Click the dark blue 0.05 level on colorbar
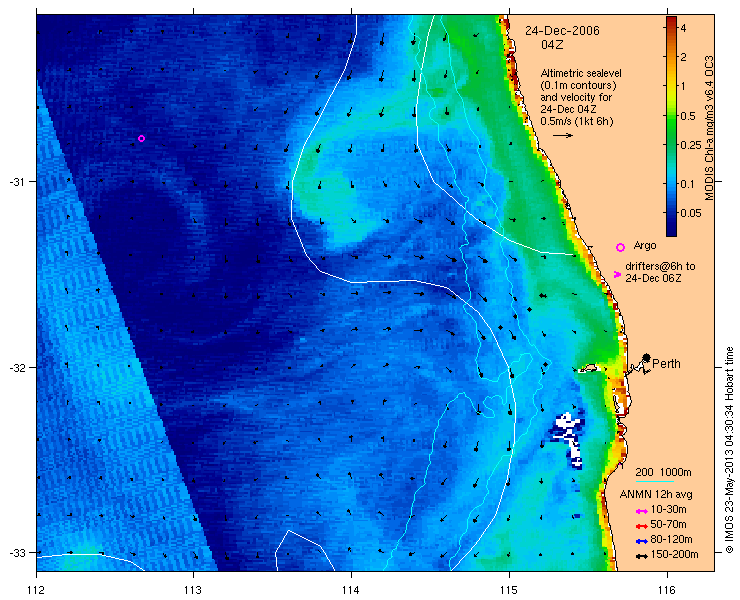740x600 pixels. pos(671,213)
